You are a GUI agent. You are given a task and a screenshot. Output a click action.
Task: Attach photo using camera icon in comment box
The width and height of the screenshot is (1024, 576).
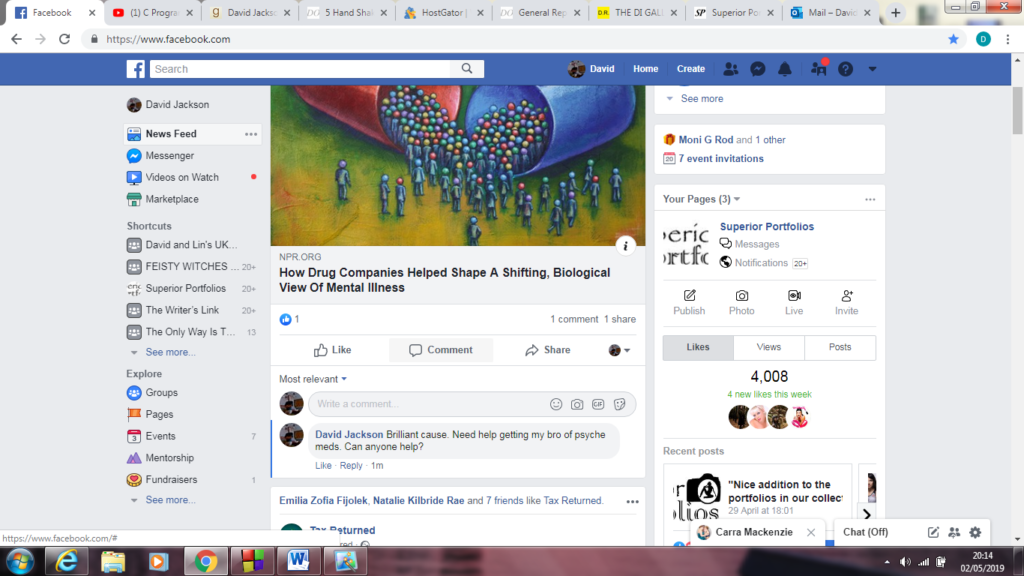pos(577,404)
